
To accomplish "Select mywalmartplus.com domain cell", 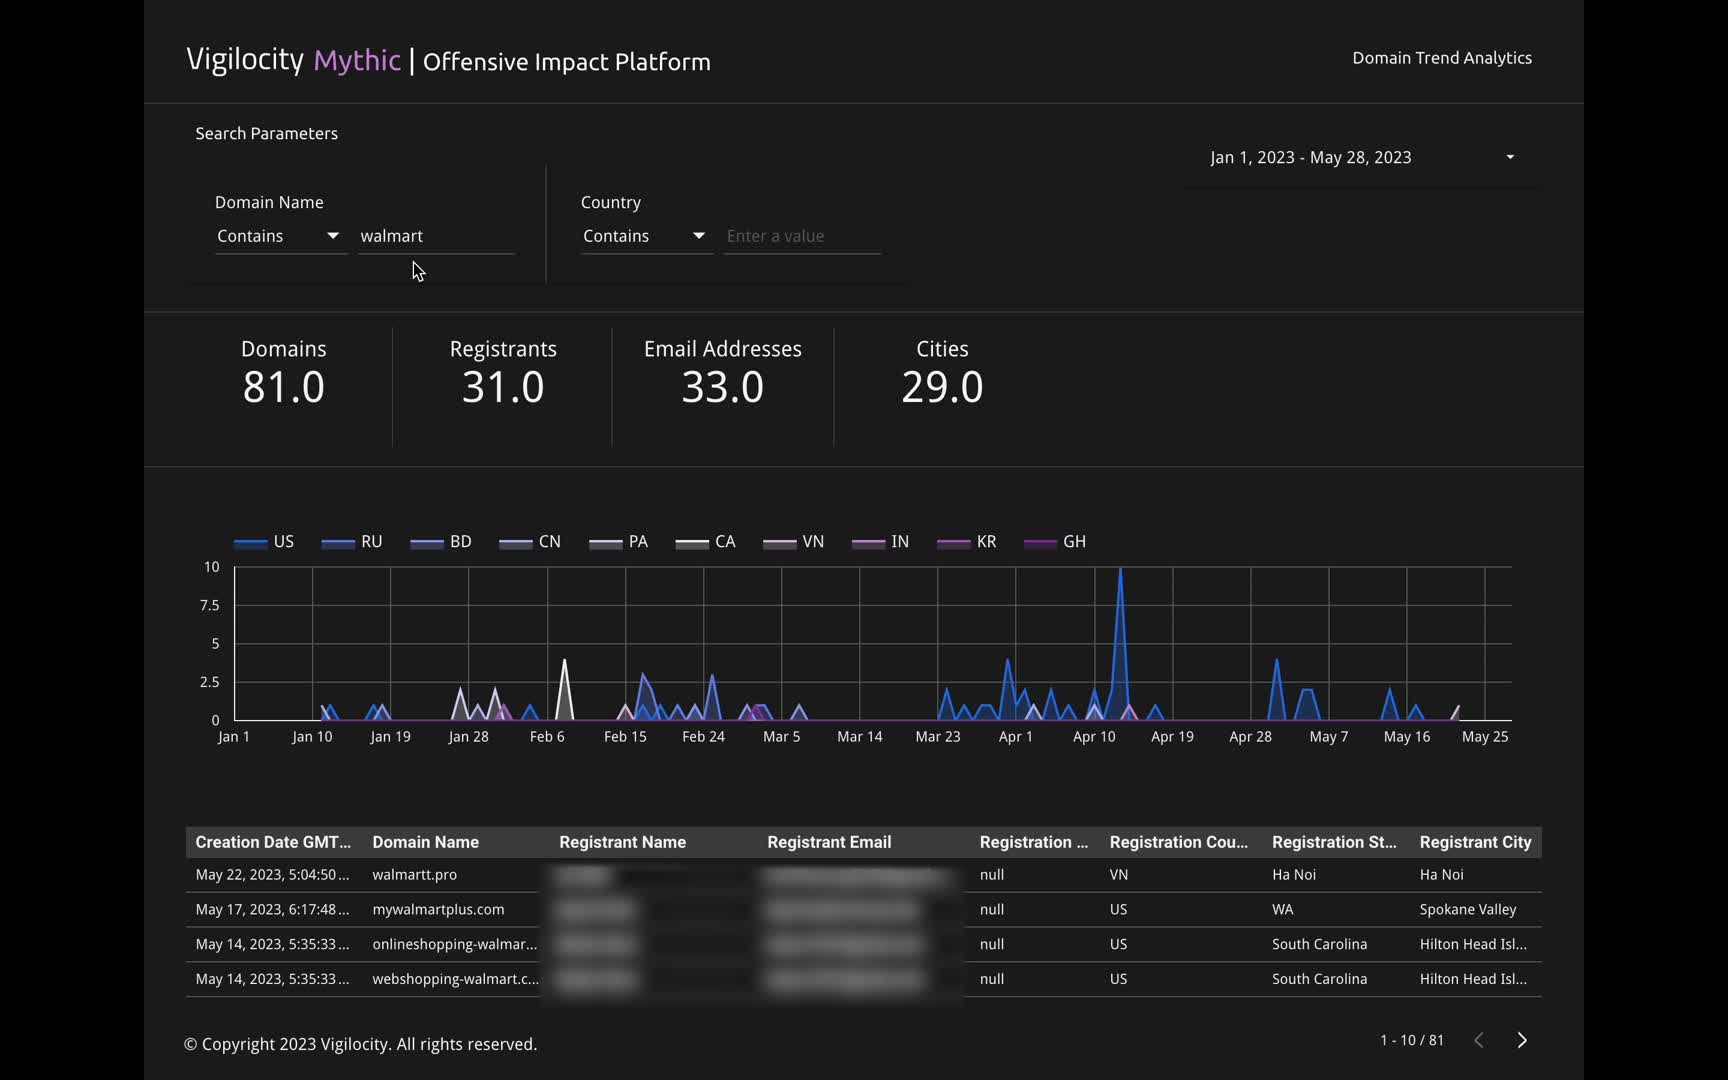I will pos(438,910).
